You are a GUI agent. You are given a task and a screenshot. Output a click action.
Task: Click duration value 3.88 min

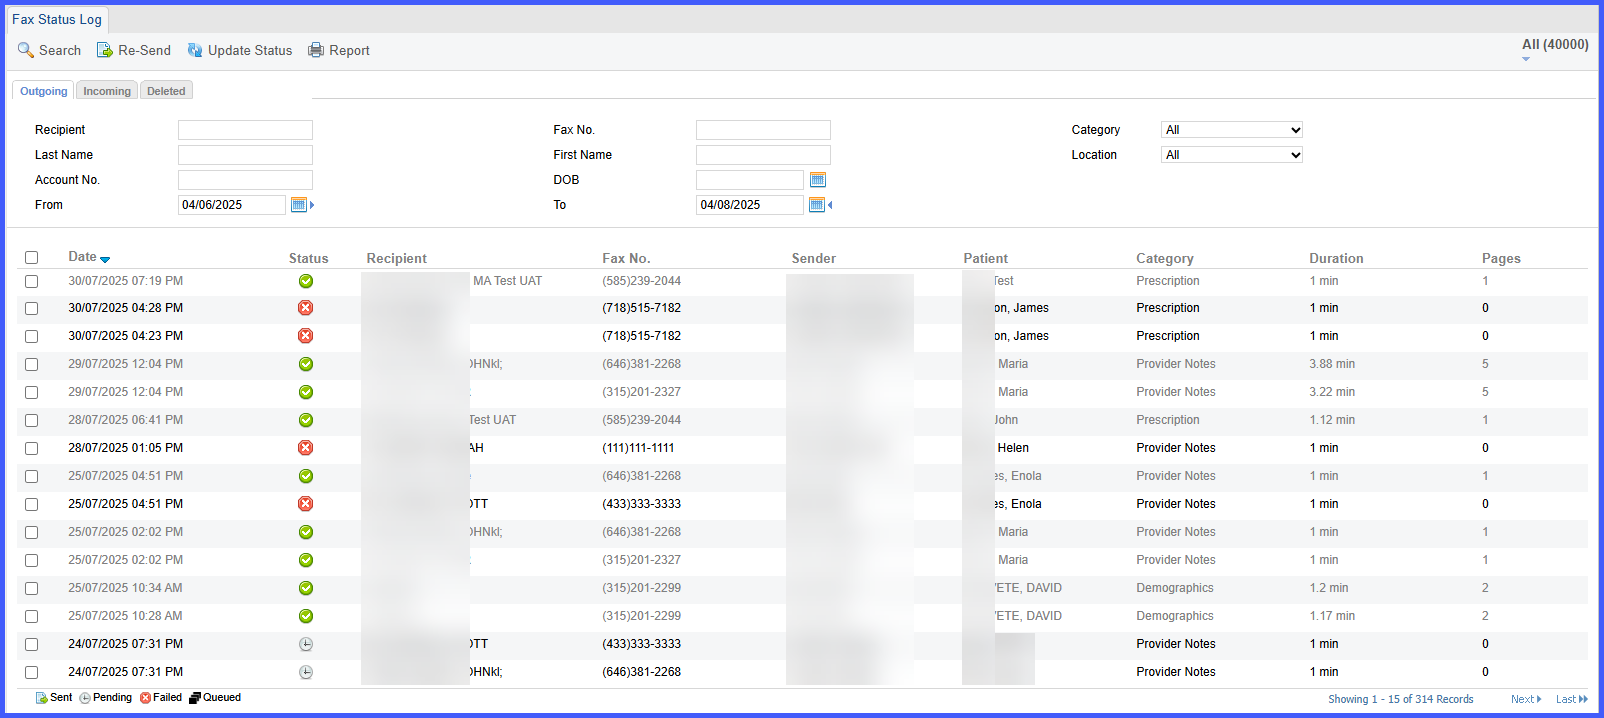[1332, 364]
